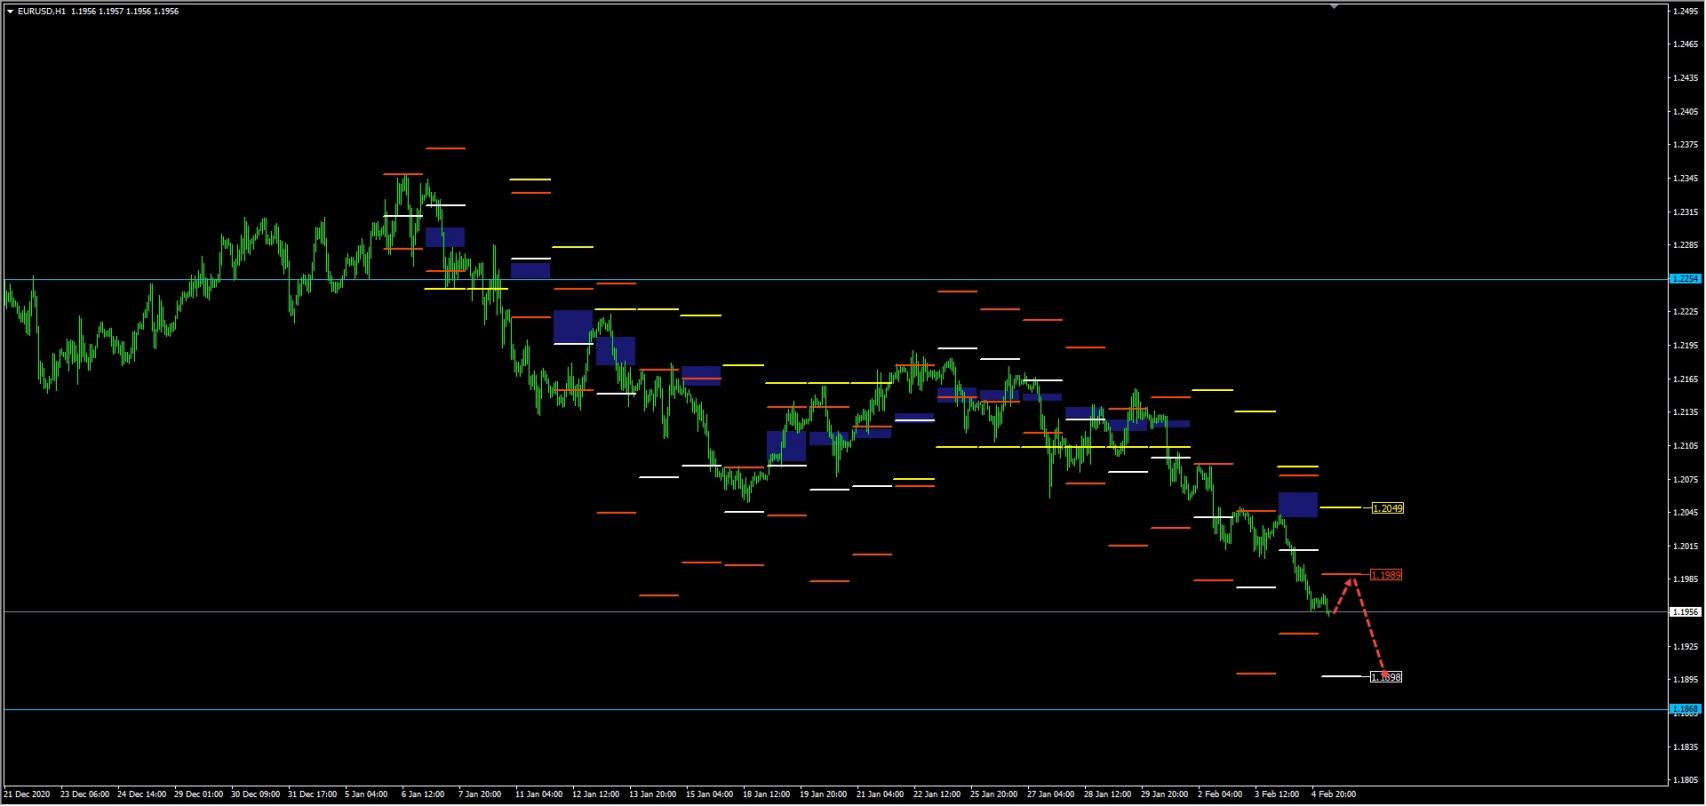Image resolution: width=1706 pixels, height=806 pixels.
Task: Click the 29 Dec 01:00 time axis label
Action: tap(199, 795)
